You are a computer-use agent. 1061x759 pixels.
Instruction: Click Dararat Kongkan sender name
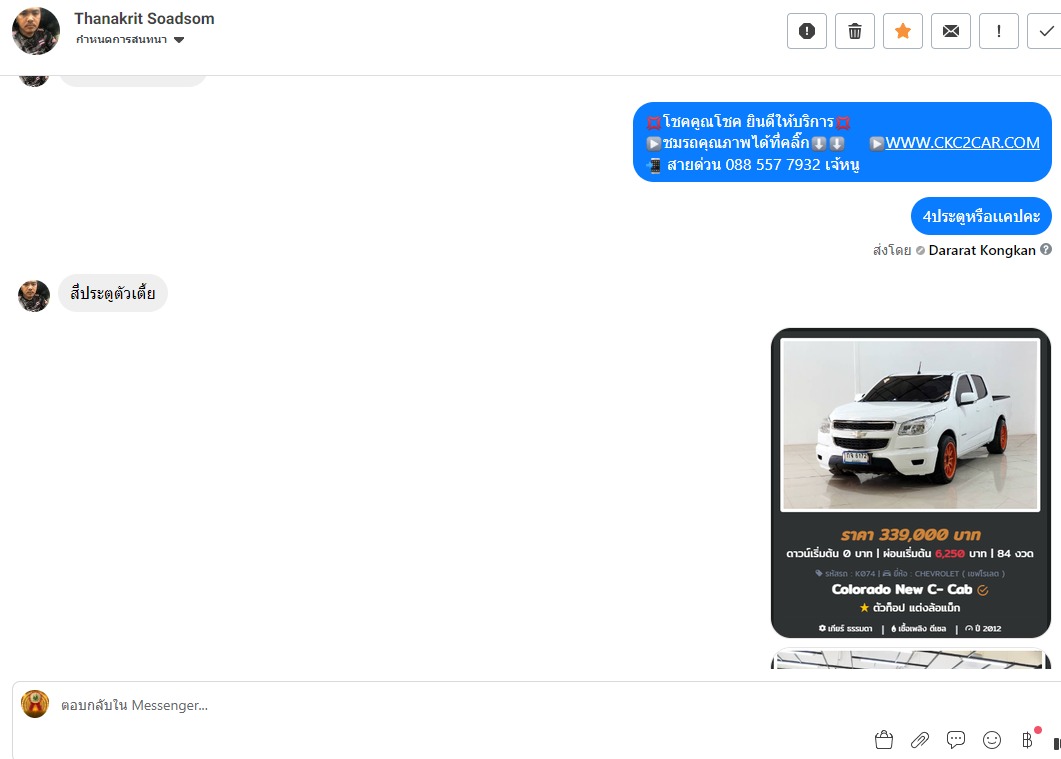pos(982,250)
